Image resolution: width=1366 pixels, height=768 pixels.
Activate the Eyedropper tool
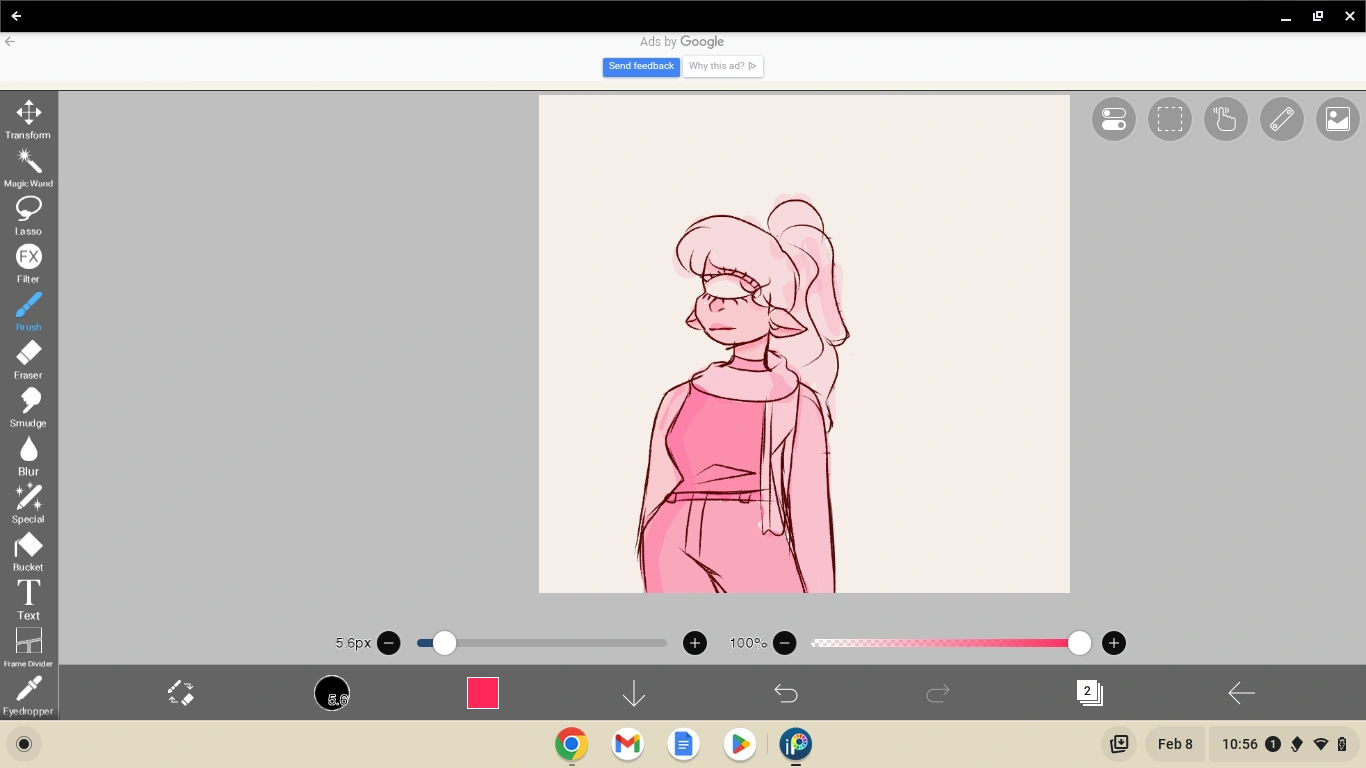(28, 689)
